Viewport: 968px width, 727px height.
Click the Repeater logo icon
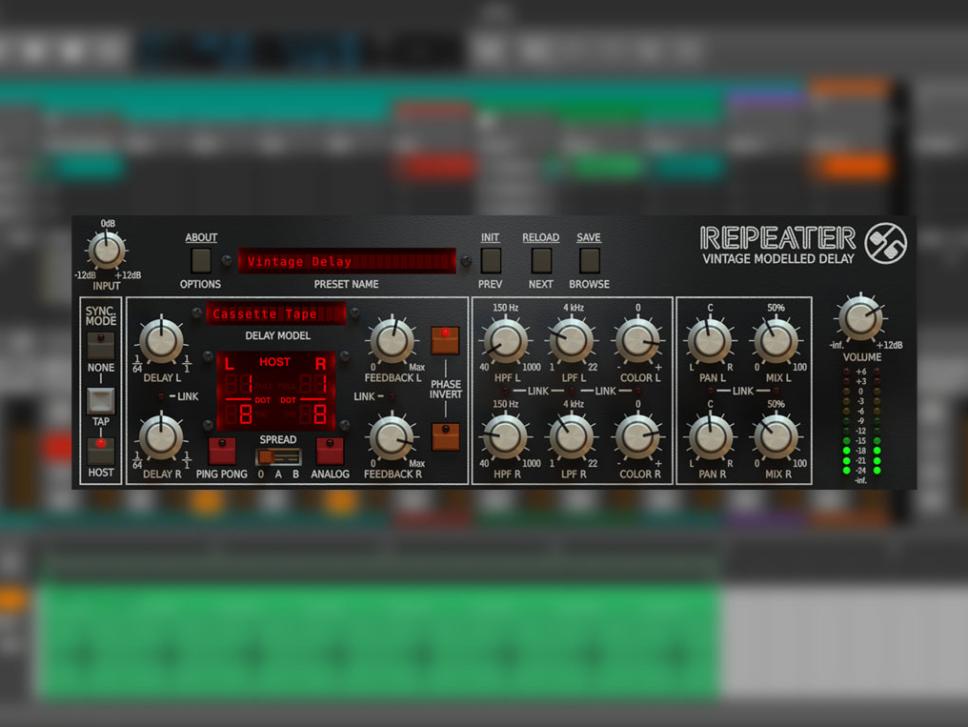tap(885, 243)
